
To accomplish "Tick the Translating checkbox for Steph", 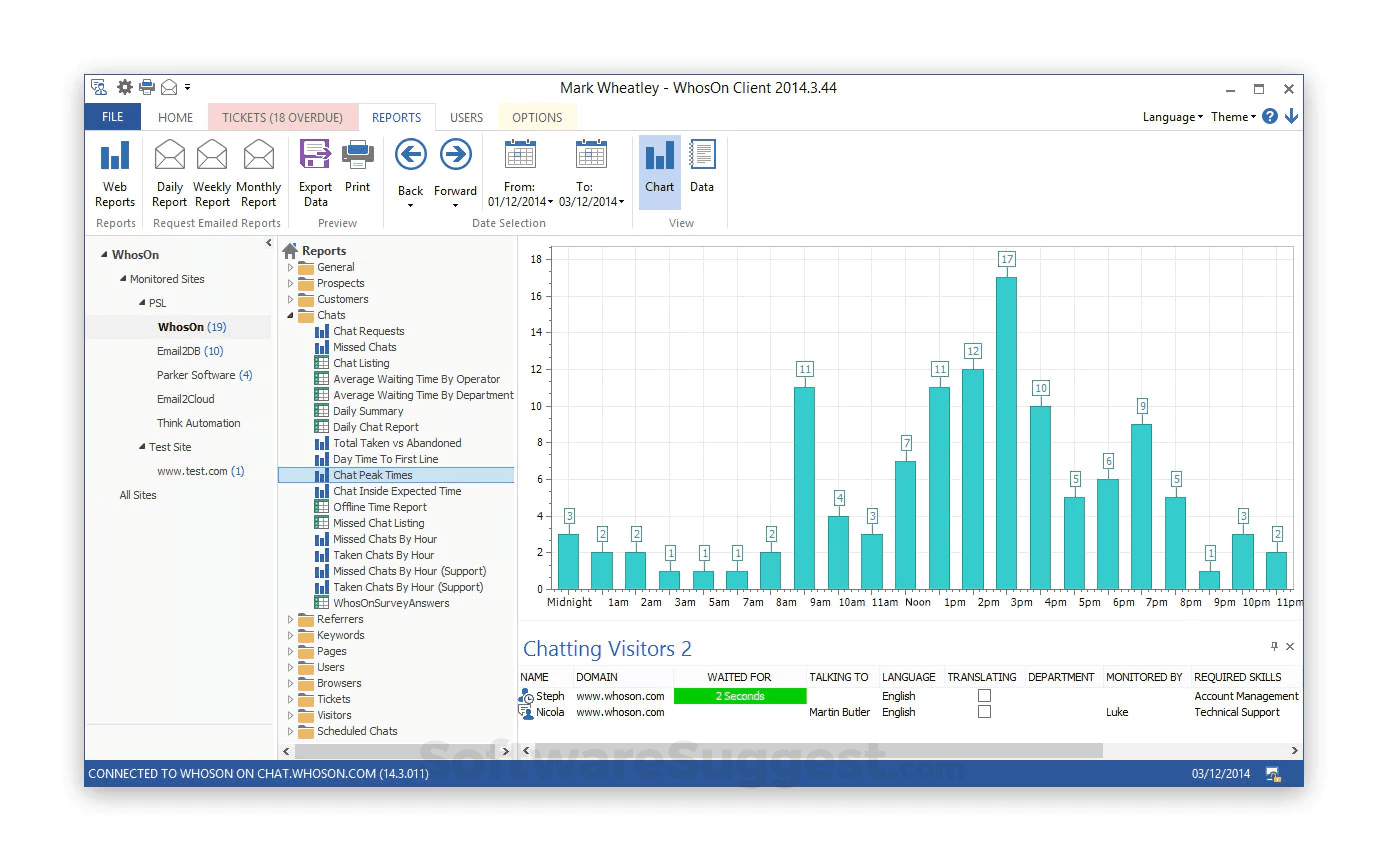I will tap(984, 696).
